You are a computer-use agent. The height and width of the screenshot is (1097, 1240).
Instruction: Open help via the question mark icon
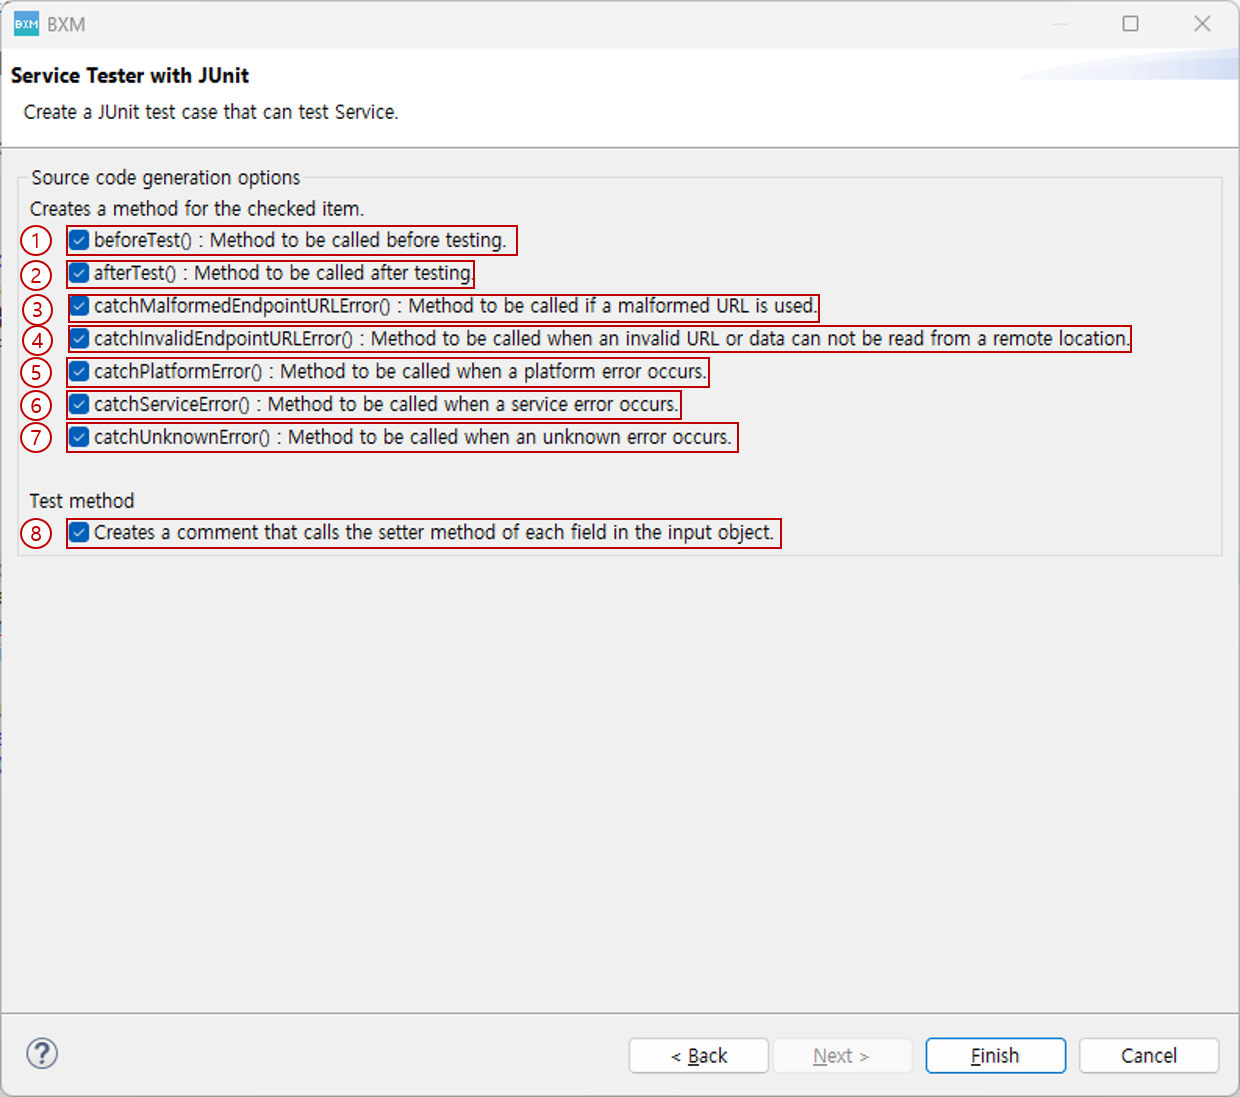point(41,1054)
